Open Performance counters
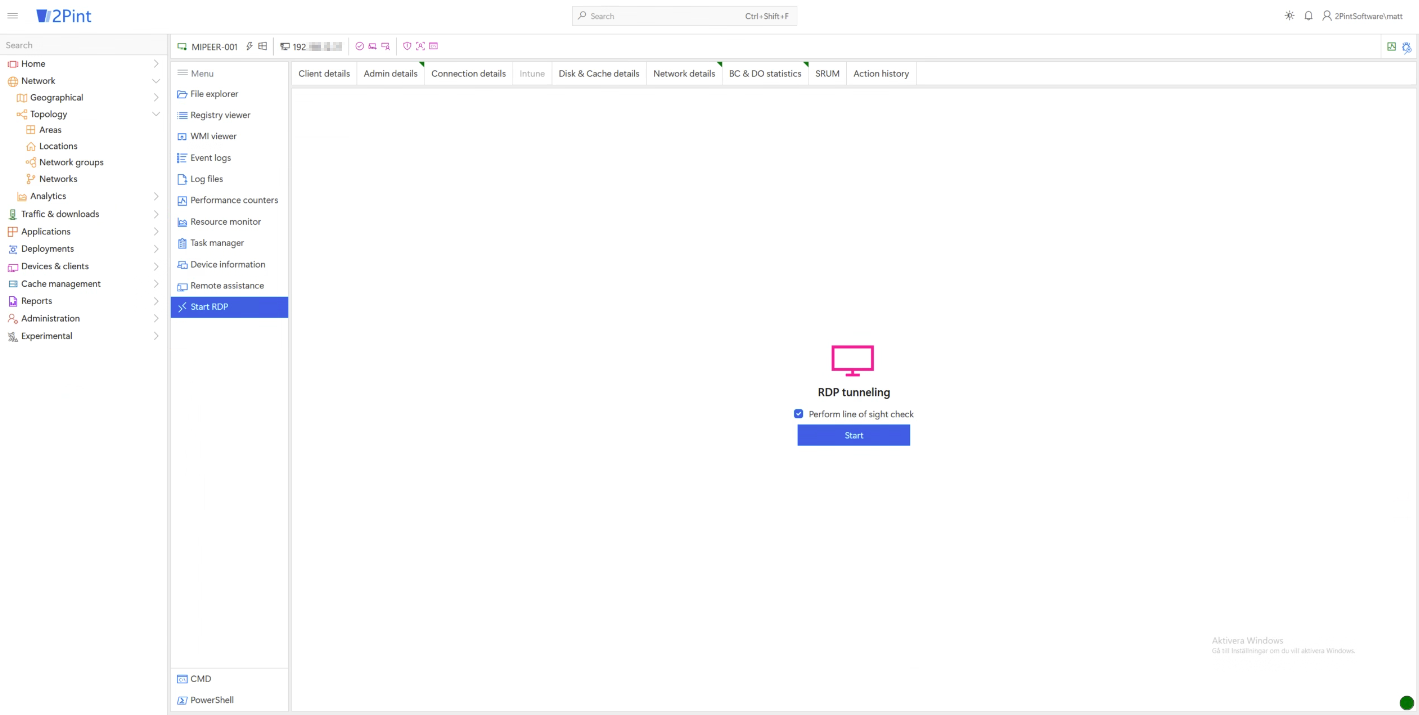 click(229, 200)
